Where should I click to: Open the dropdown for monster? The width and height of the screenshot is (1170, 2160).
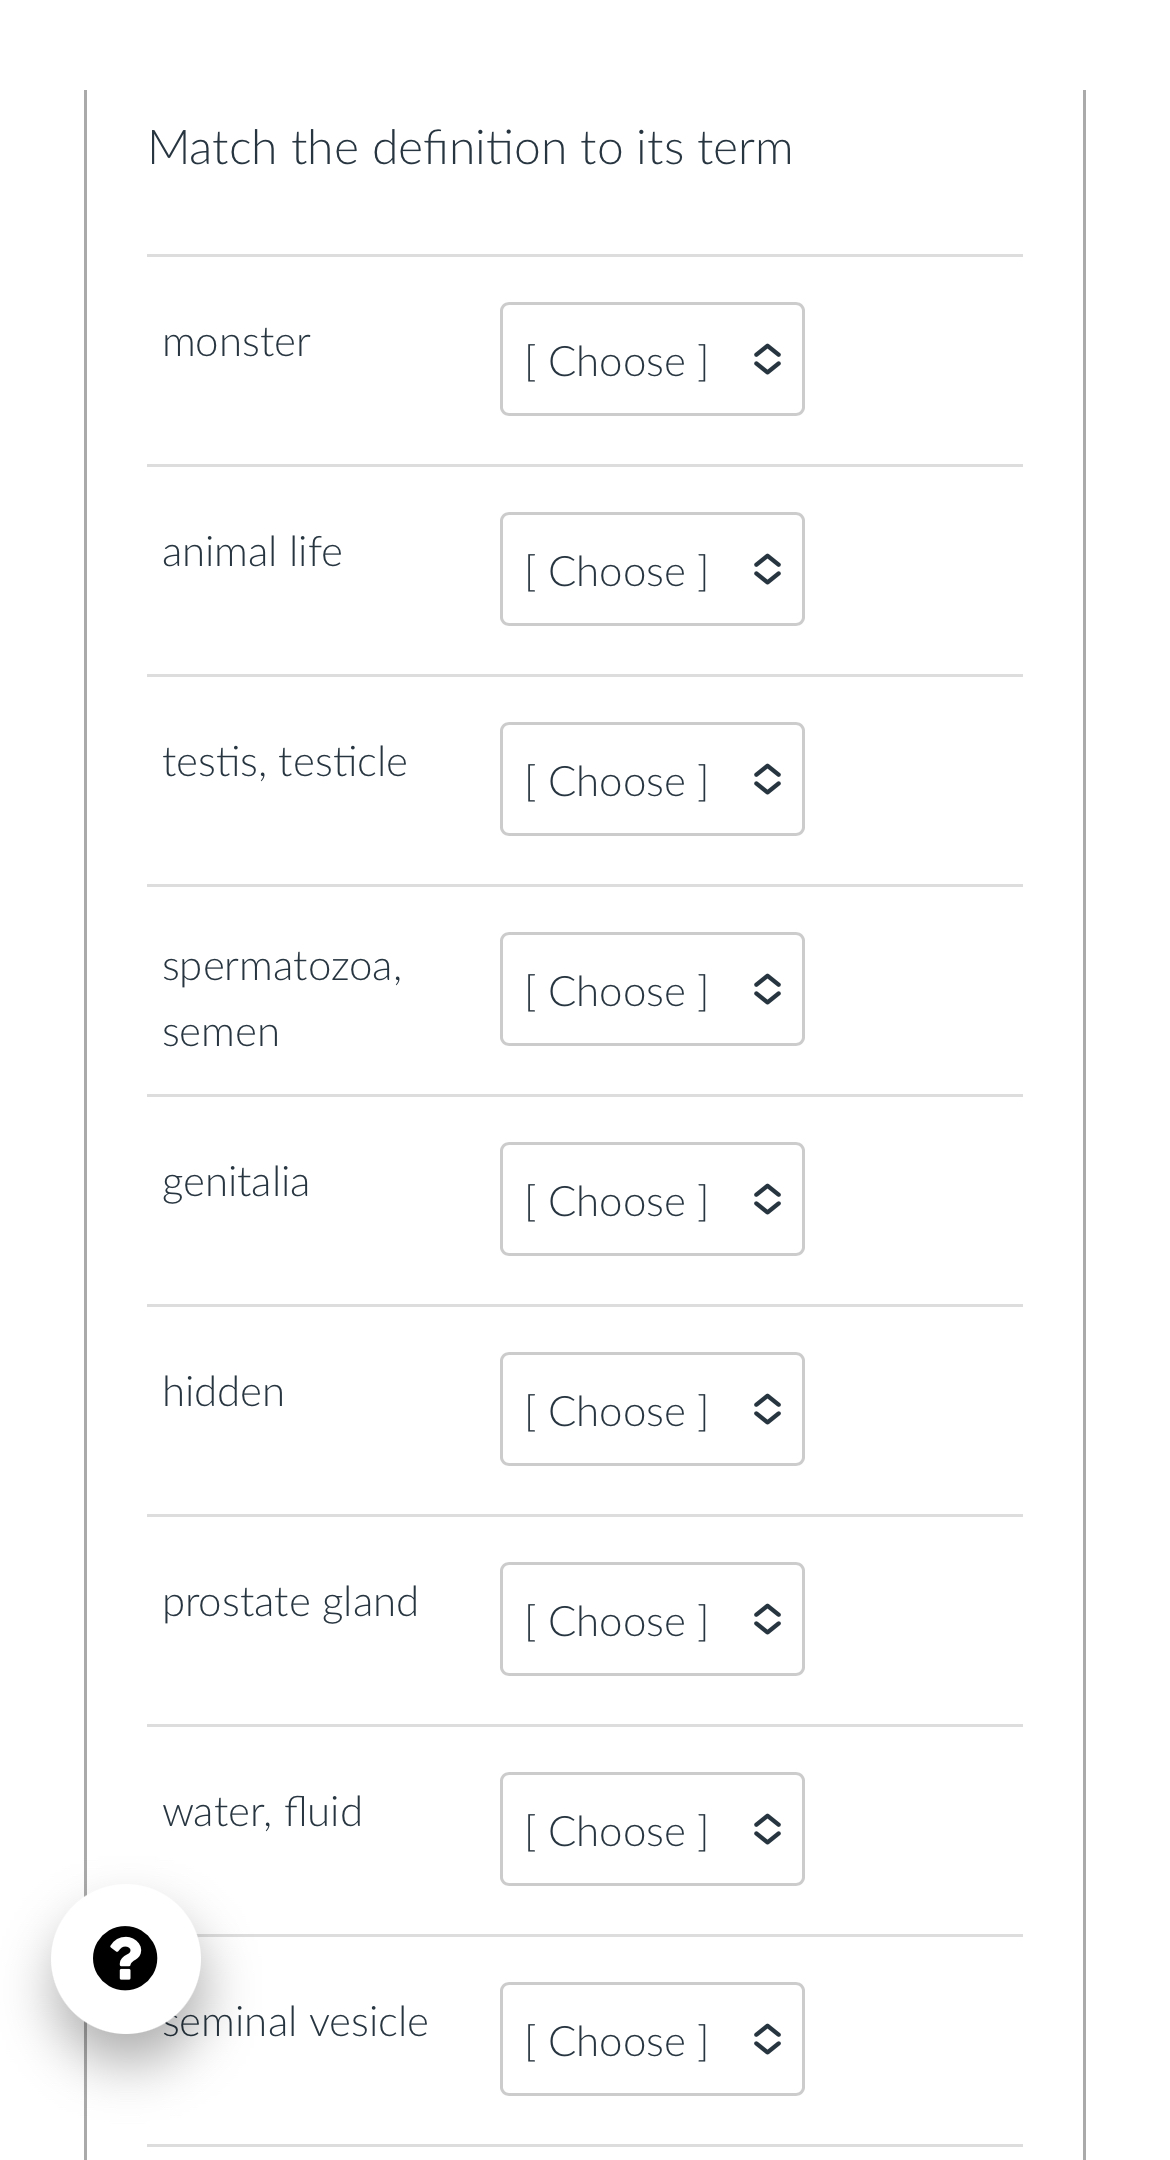click(651, 360)
